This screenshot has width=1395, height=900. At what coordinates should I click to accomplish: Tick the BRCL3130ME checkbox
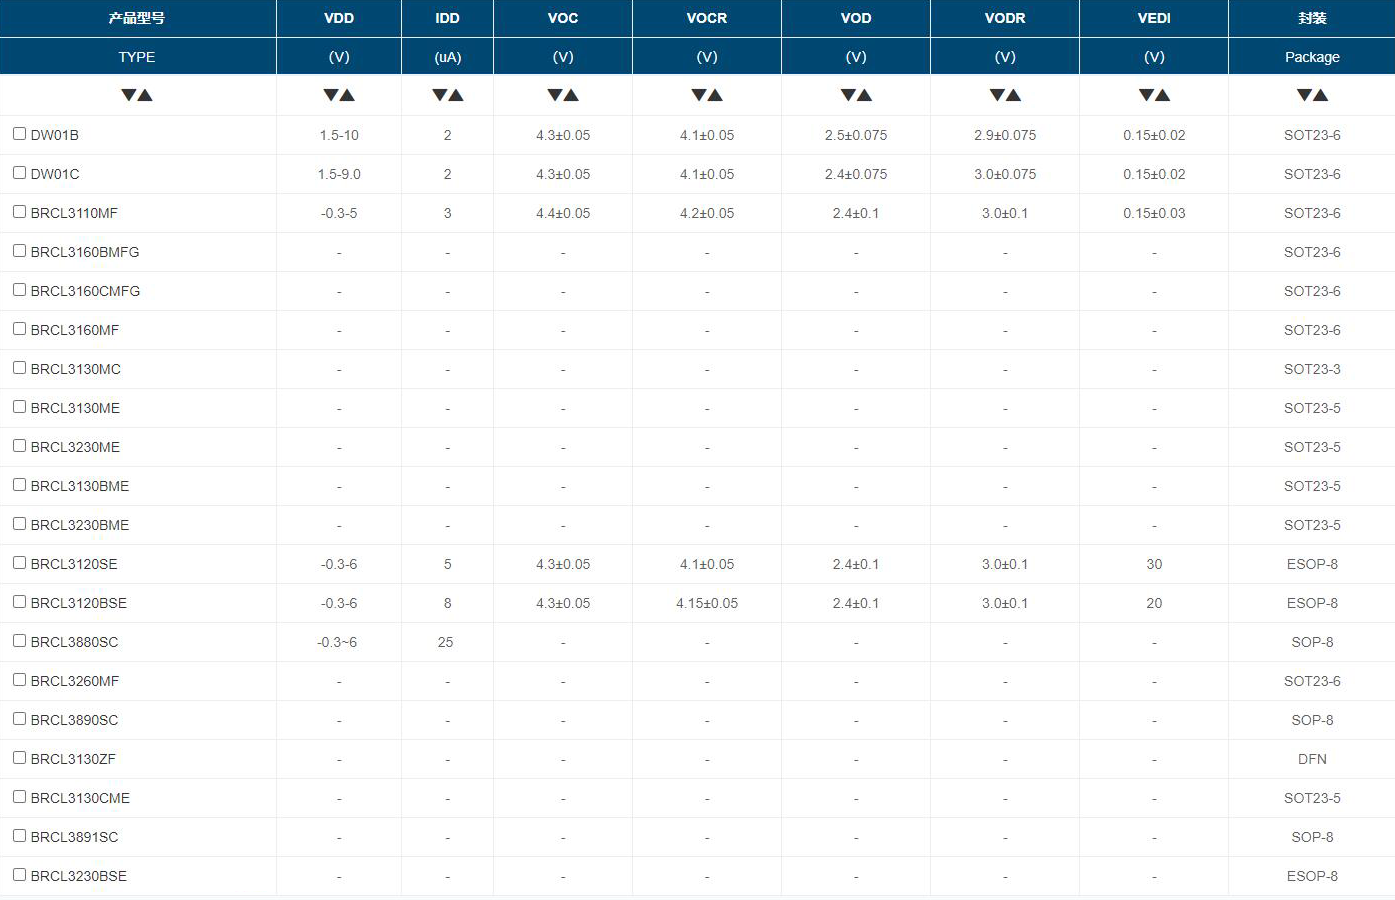(x=19, y=406)
